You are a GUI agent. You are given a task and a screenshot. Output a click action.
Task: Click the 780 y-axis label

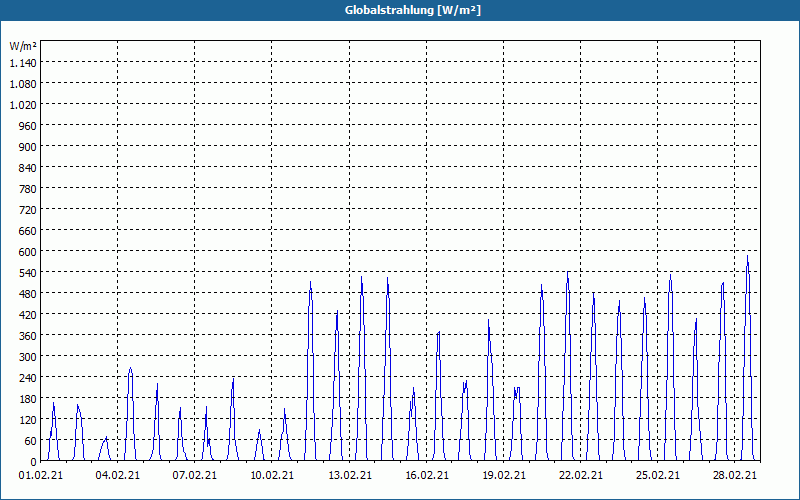28,189
